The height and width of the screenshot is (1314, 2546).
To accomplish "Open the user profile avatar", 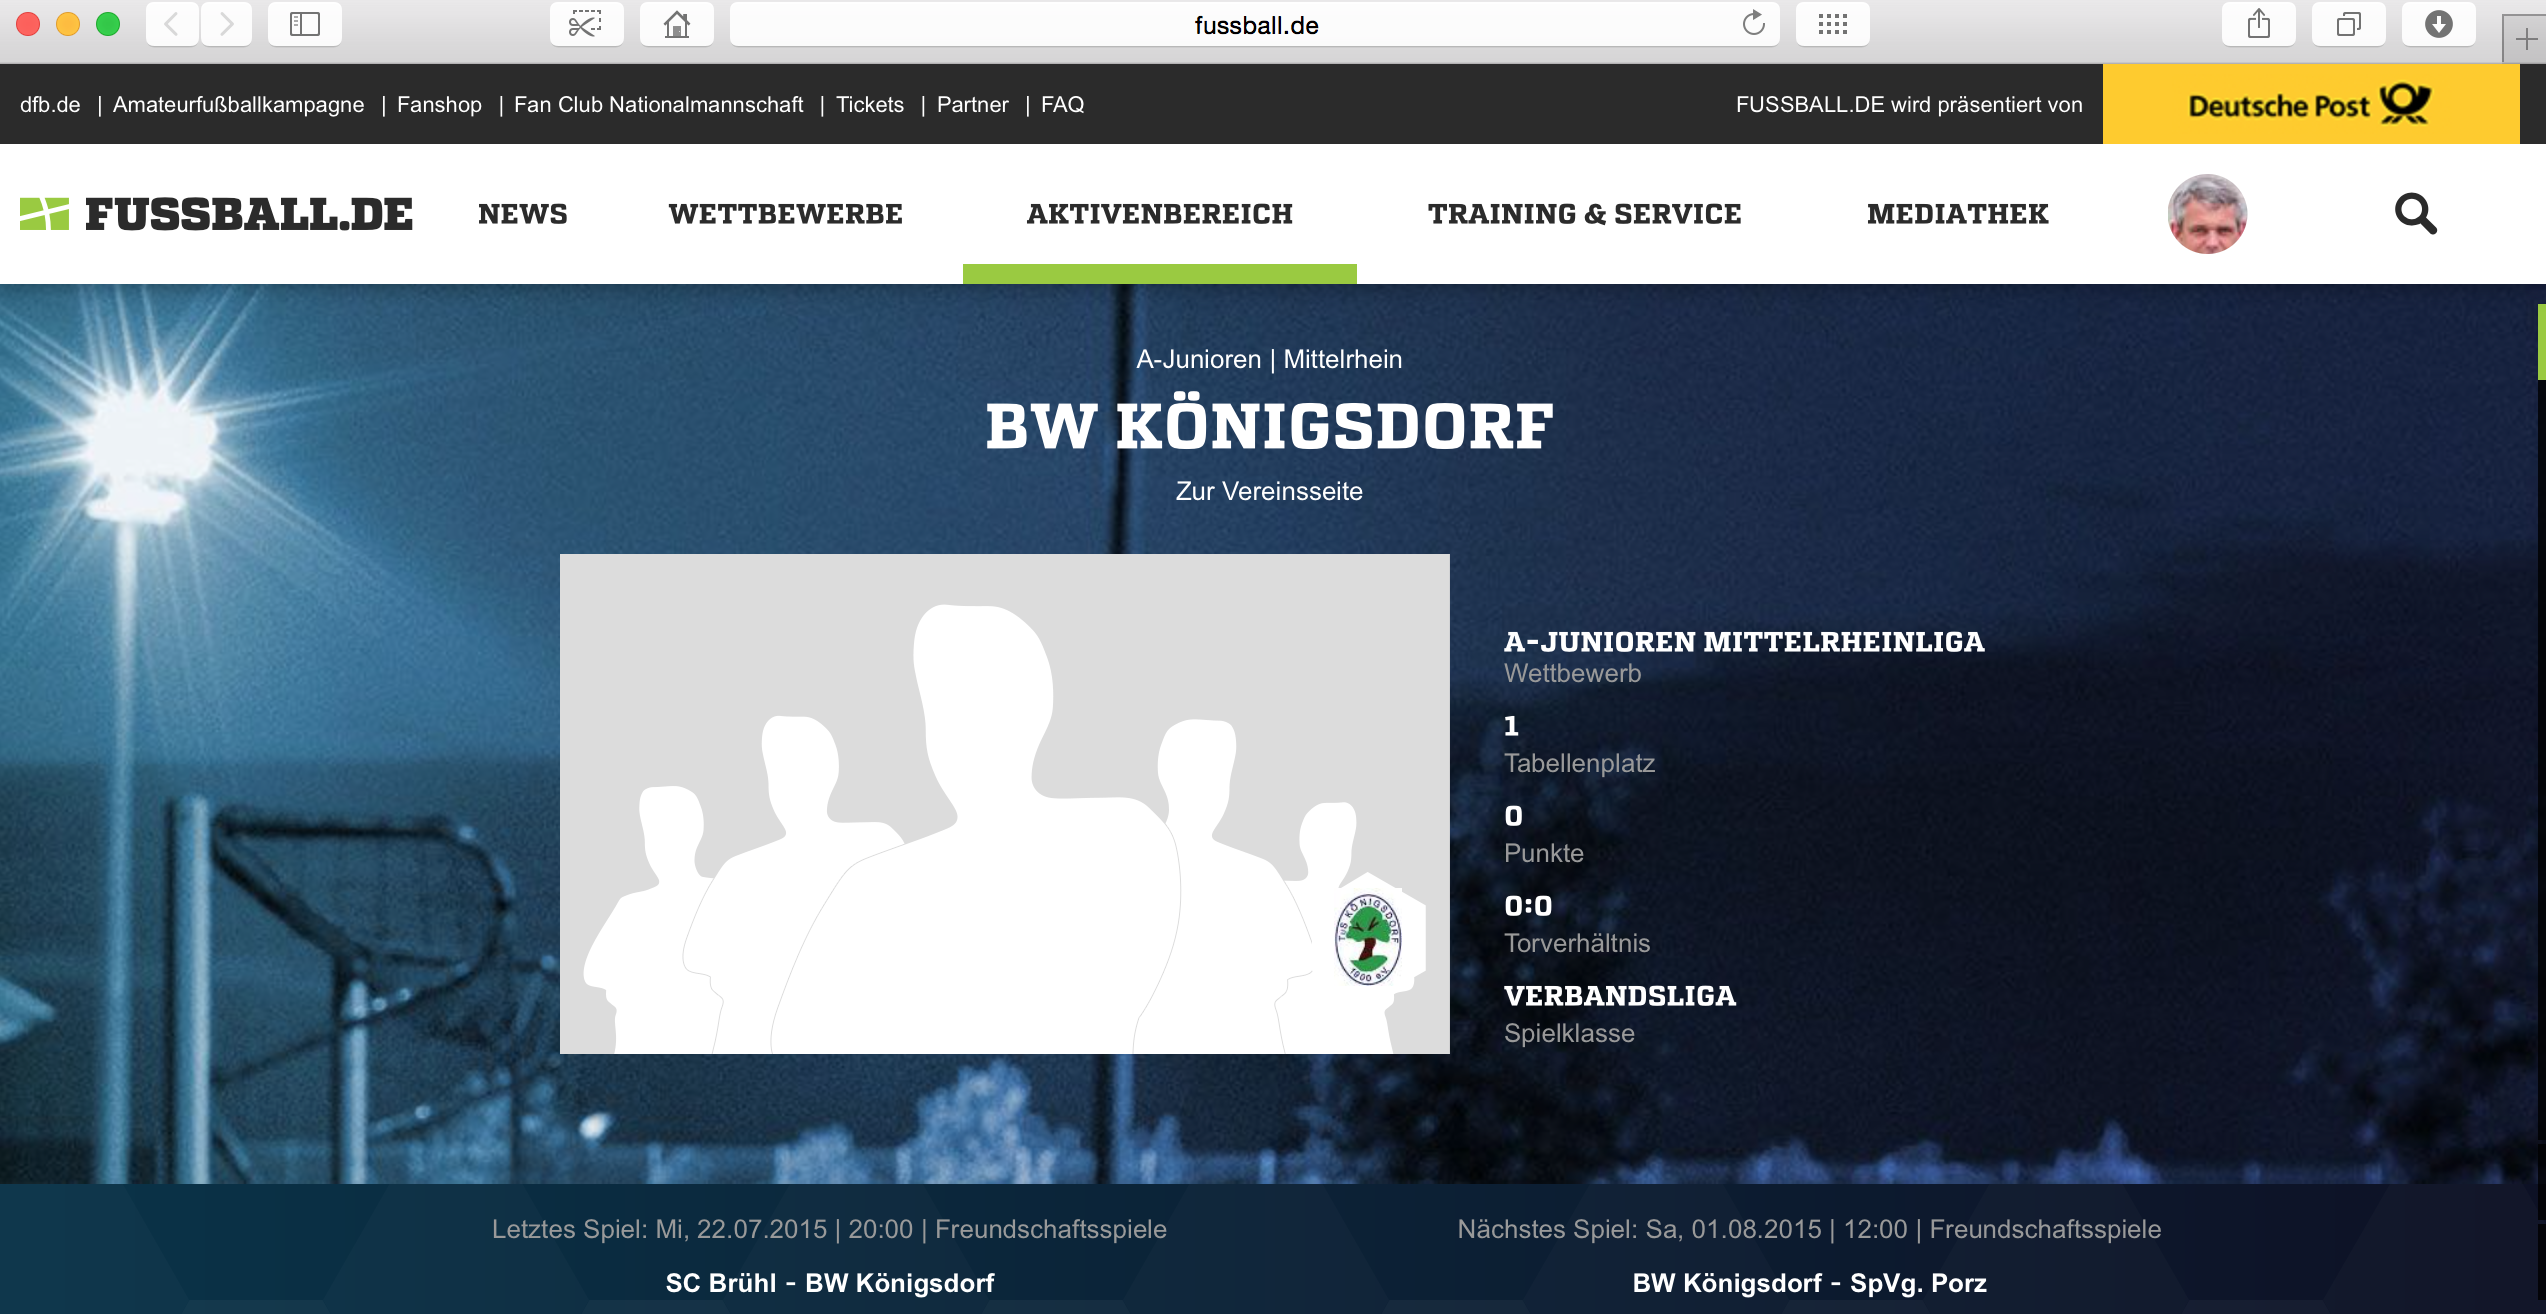I will coord(2207,214).
